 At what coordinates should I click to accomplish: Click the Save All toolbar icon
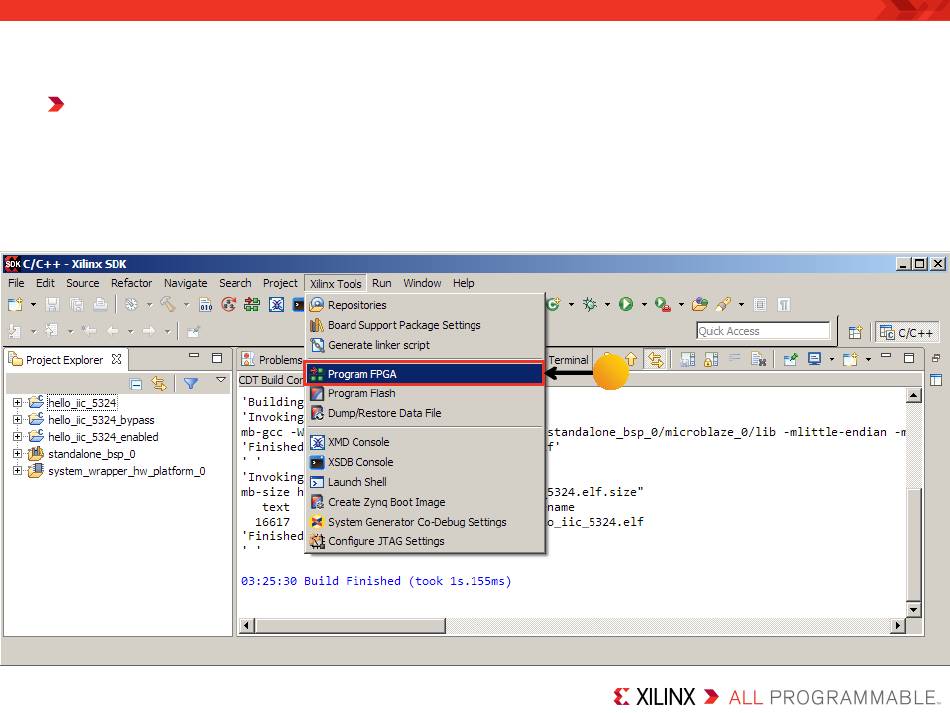tap(76, 304)
